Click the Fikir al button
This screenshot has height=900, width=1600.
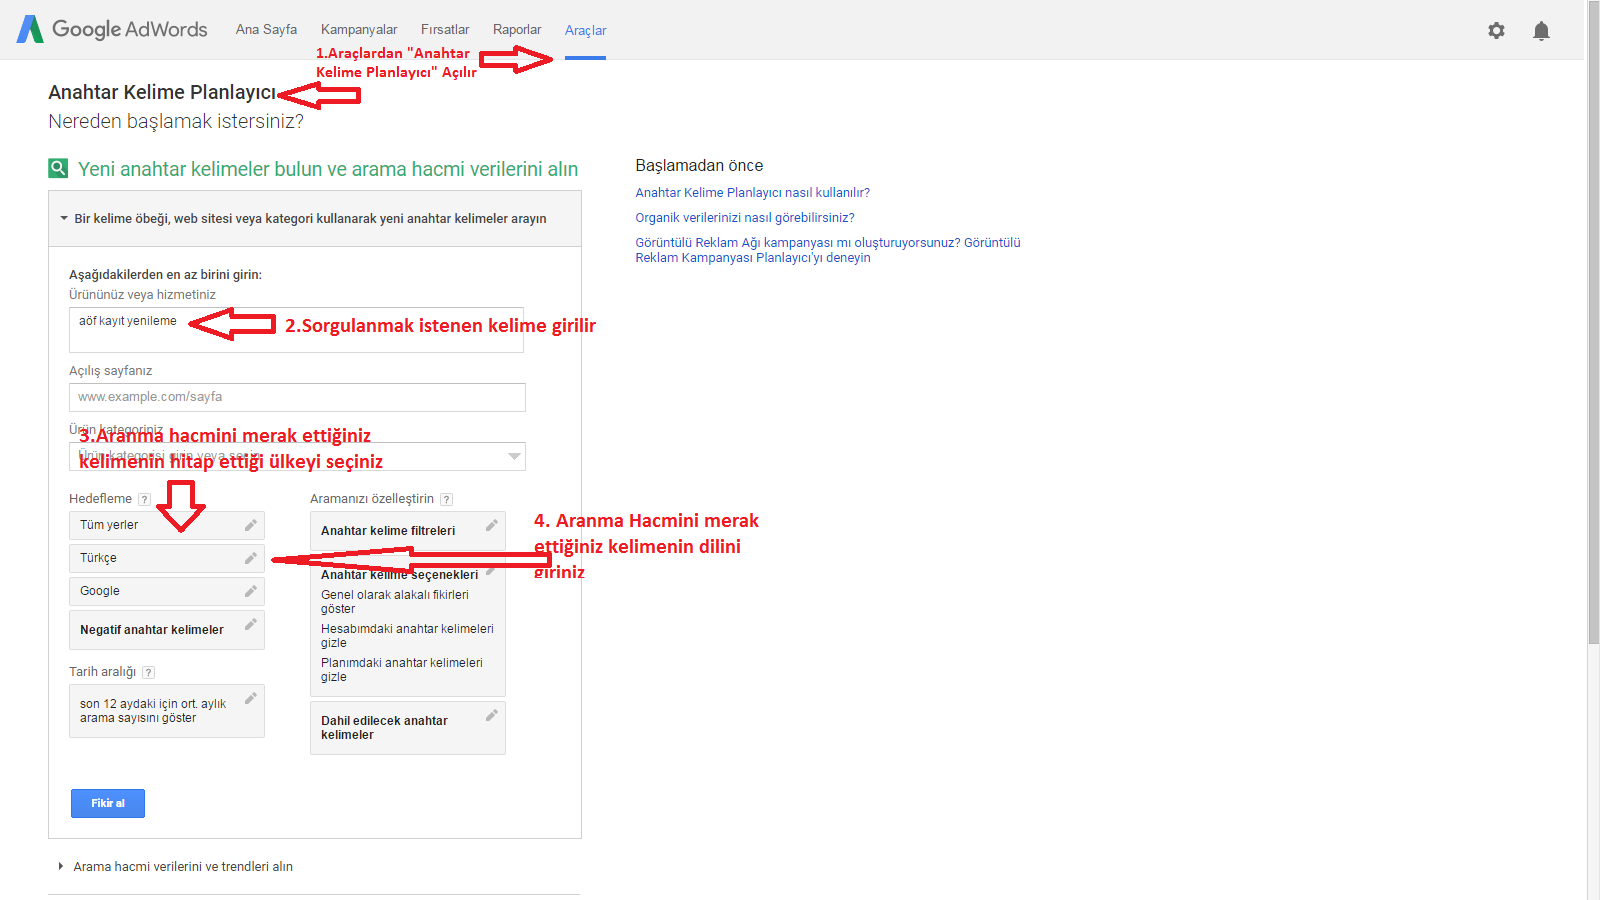(x=108, y=803)
